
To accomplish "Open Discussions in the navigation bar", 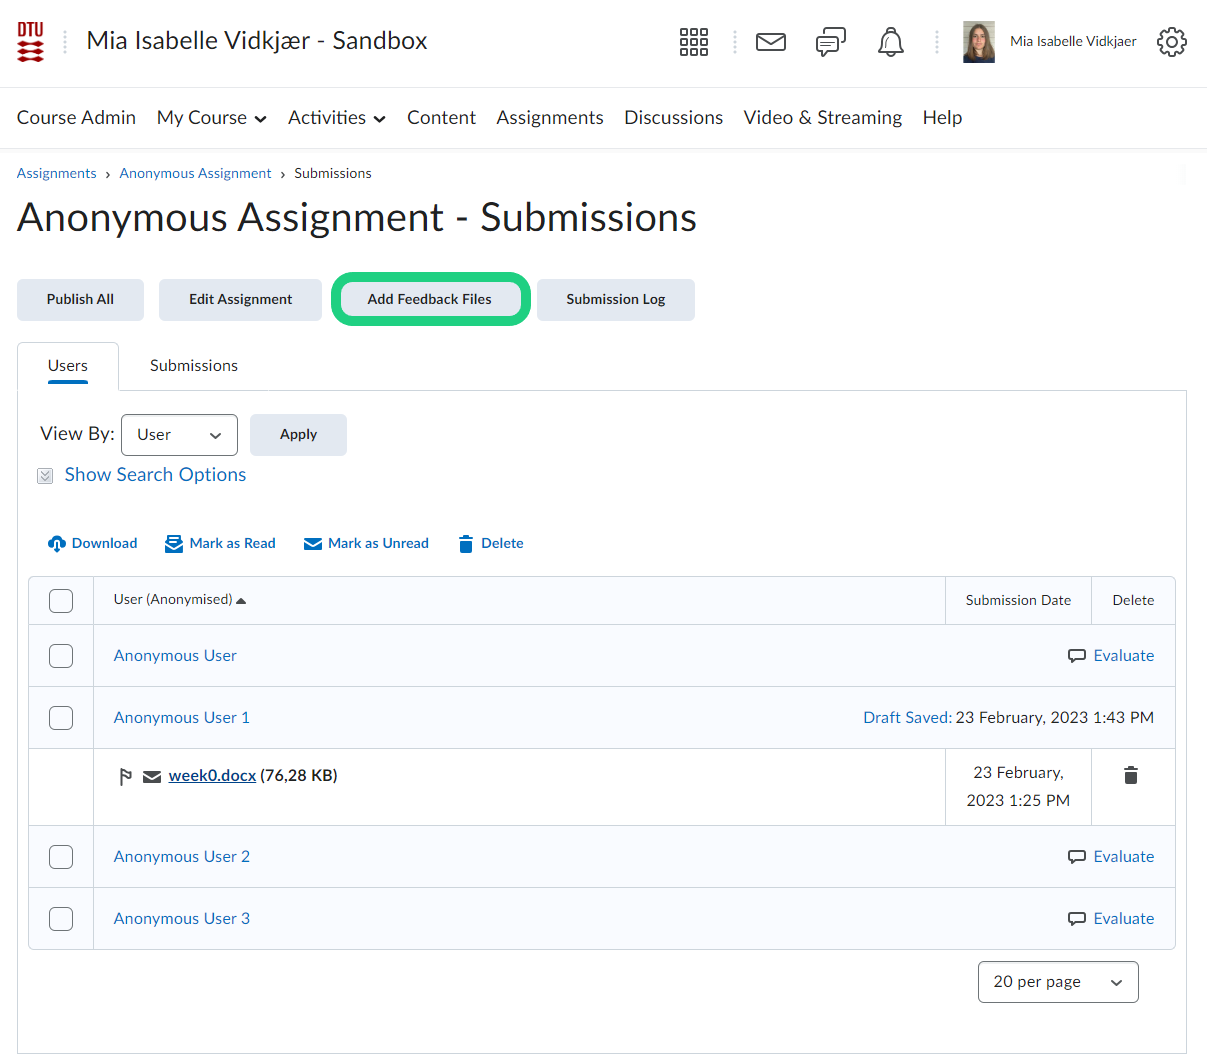I will 673,118.
